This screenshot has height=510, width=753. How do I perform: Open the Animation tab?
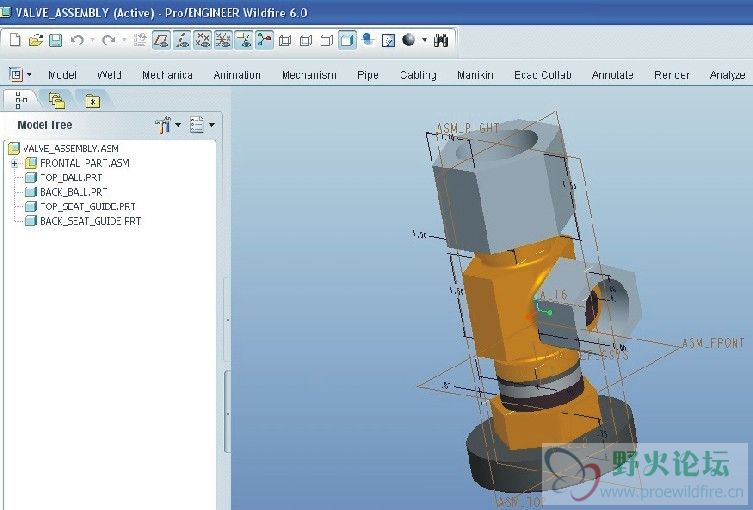coord(237,75)
